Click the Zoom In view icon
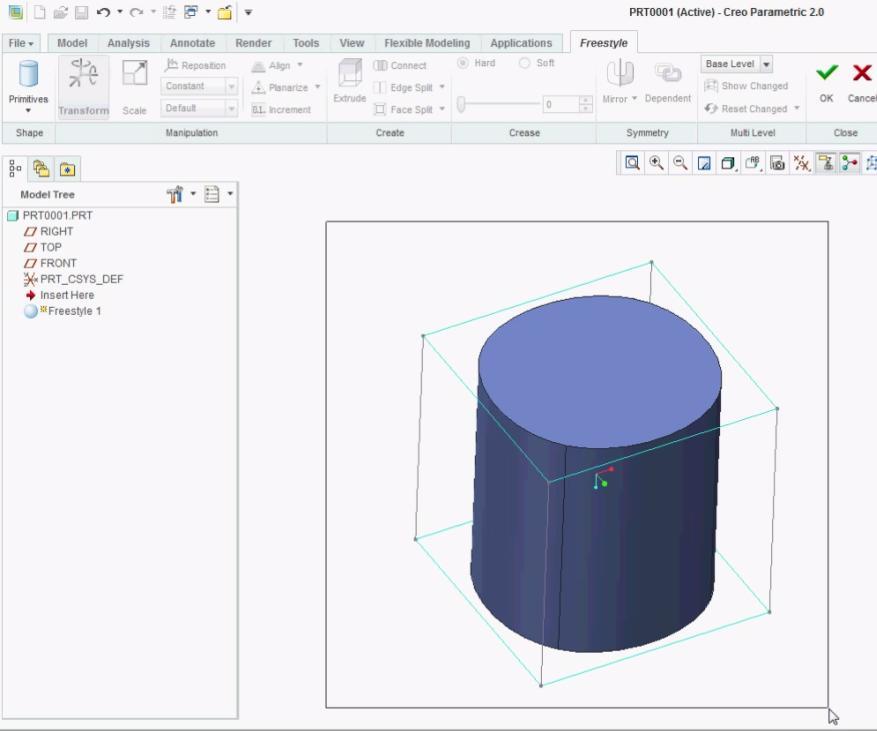877x731 pixels. pos(656,163)
